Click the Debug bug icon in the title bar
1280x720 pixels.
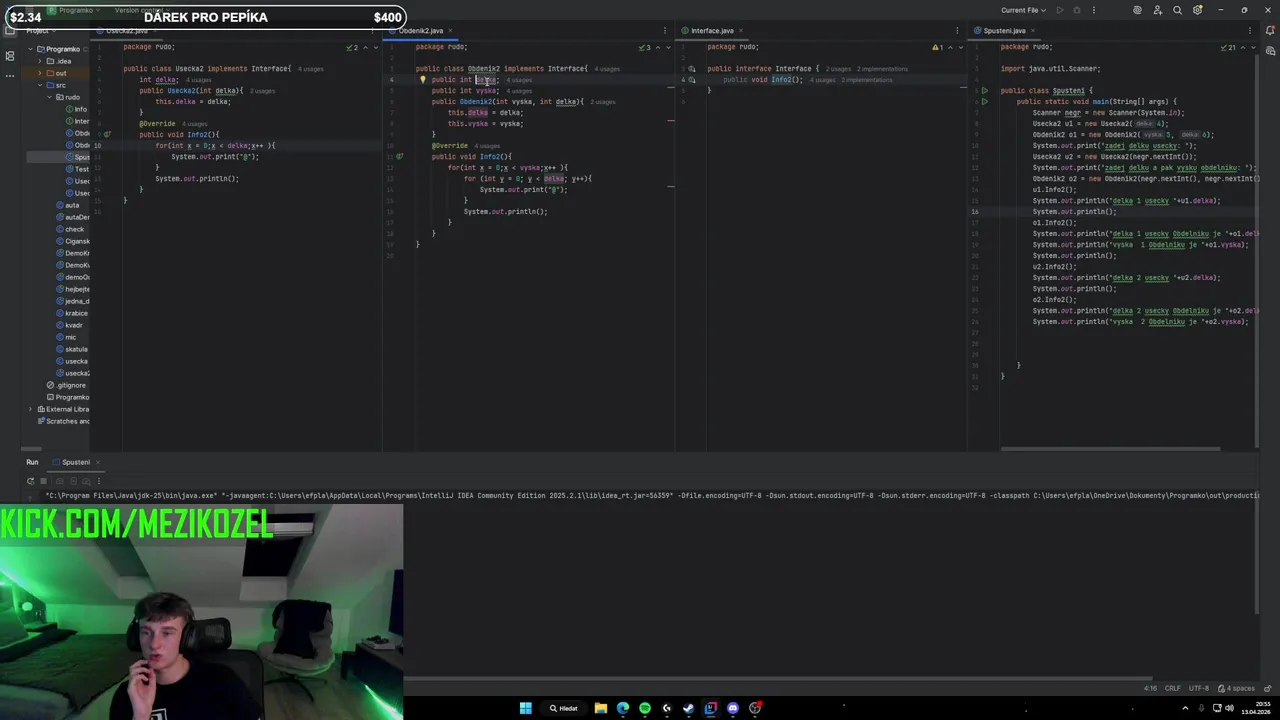tap(1077, 10)
